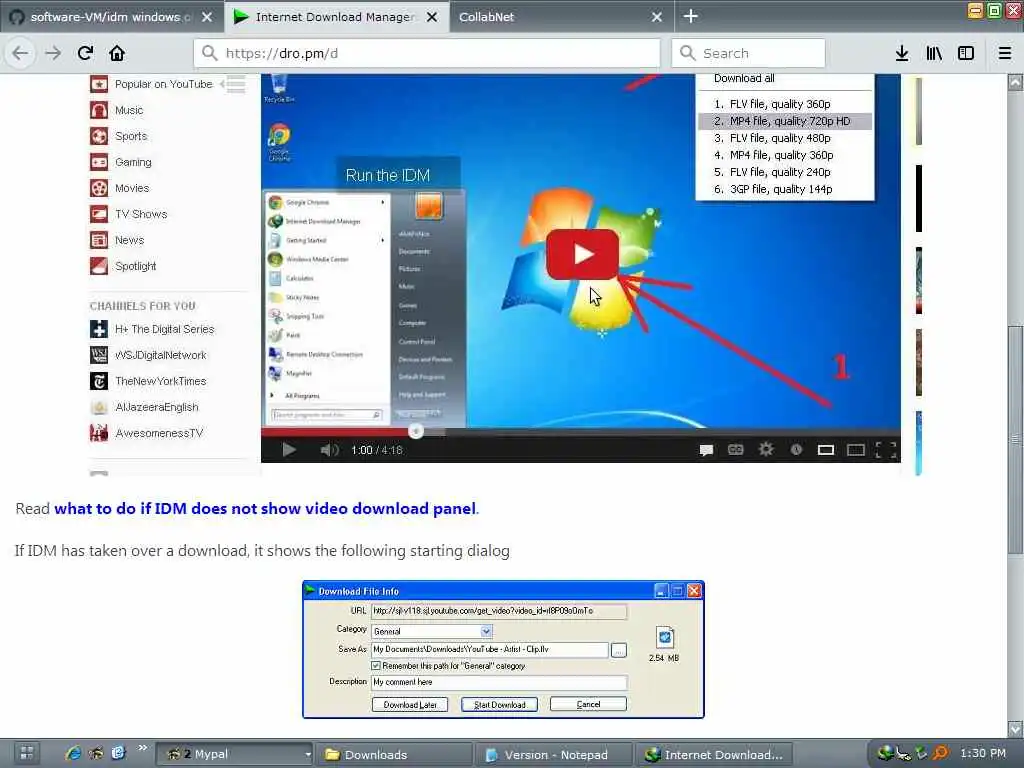
Task: Open the browser home page icon
Action: coord(117,53)
